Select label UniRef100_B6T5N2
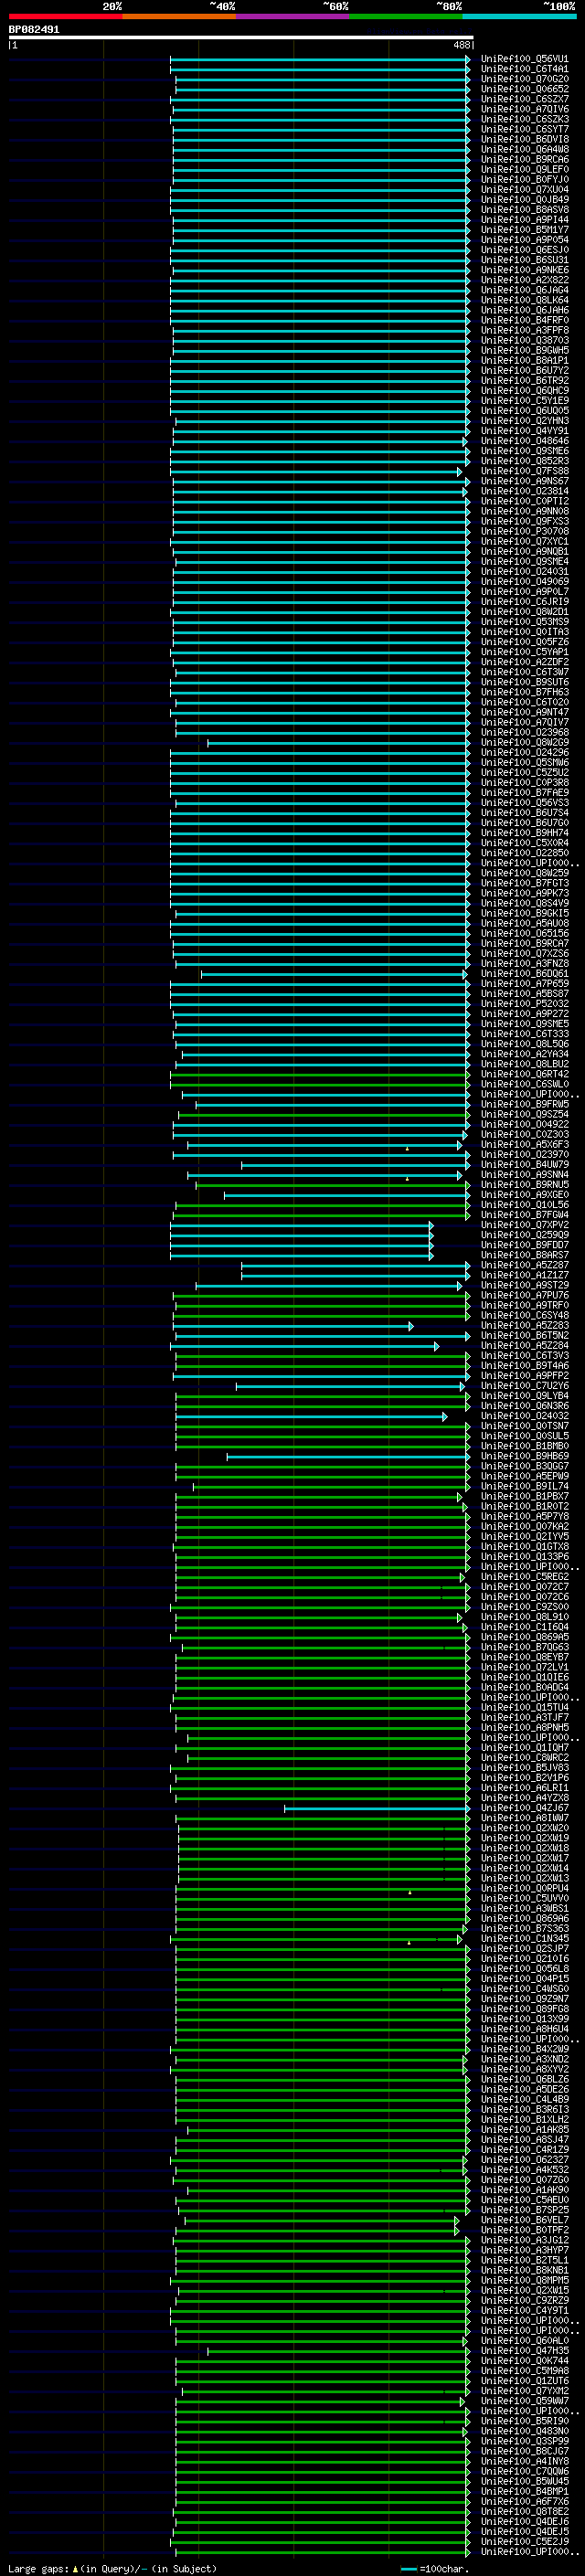Screen dimensions: 585x2576 click(524, 1335)
